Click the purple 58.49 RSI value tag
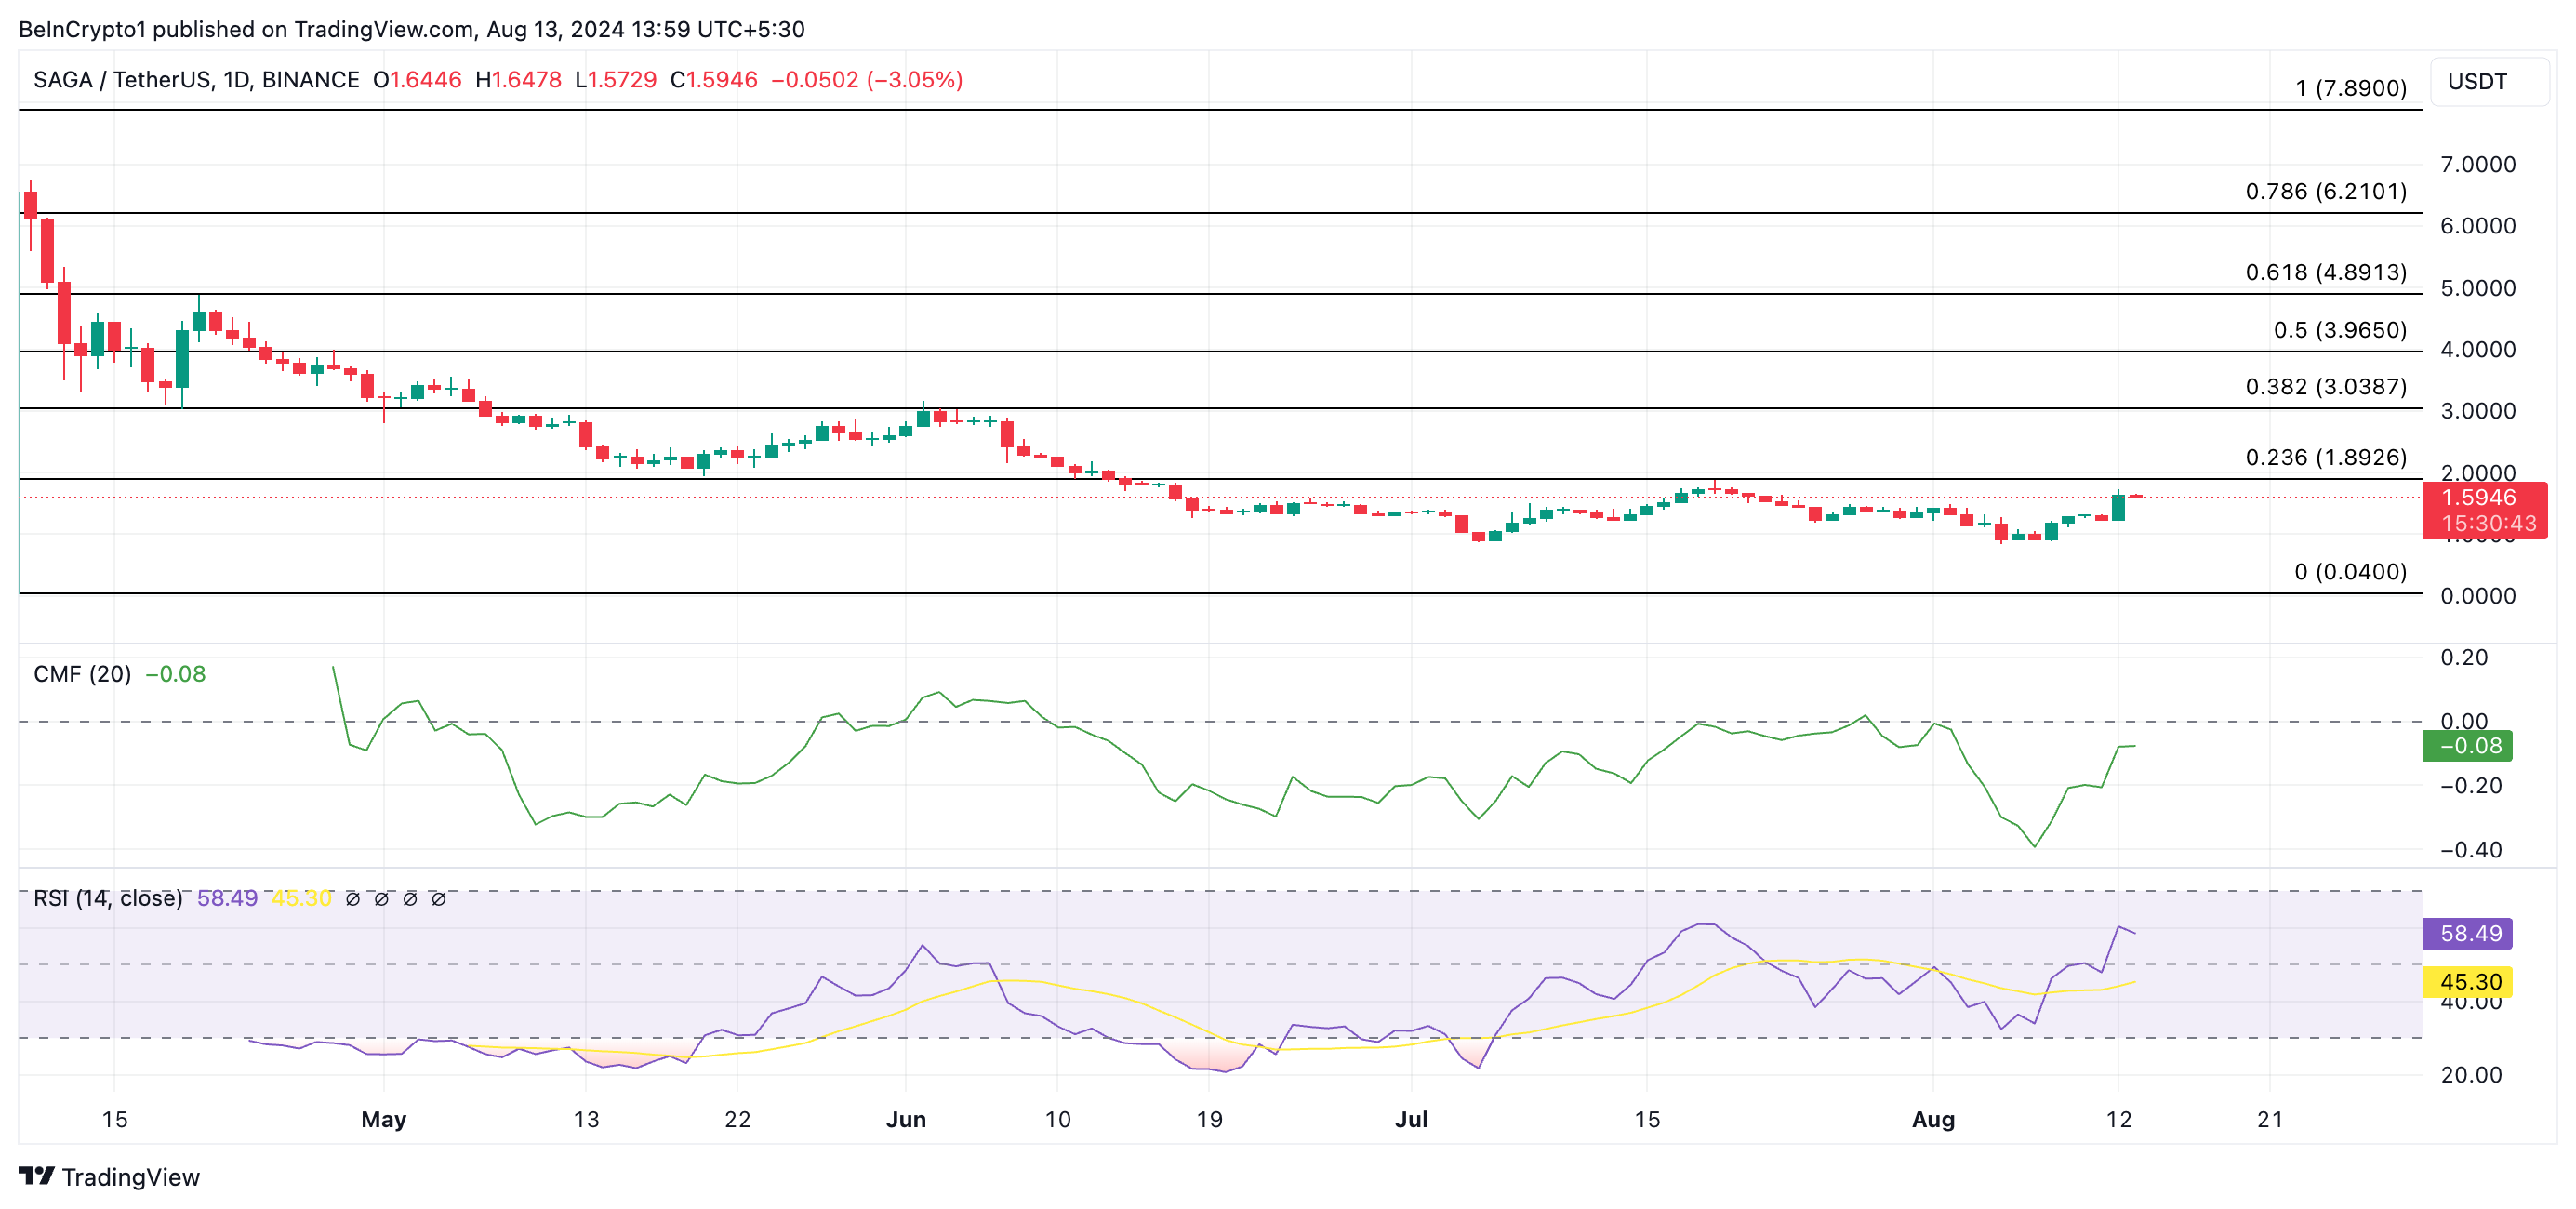This screenshot has width=2576, height=1209. (2467, 933)
